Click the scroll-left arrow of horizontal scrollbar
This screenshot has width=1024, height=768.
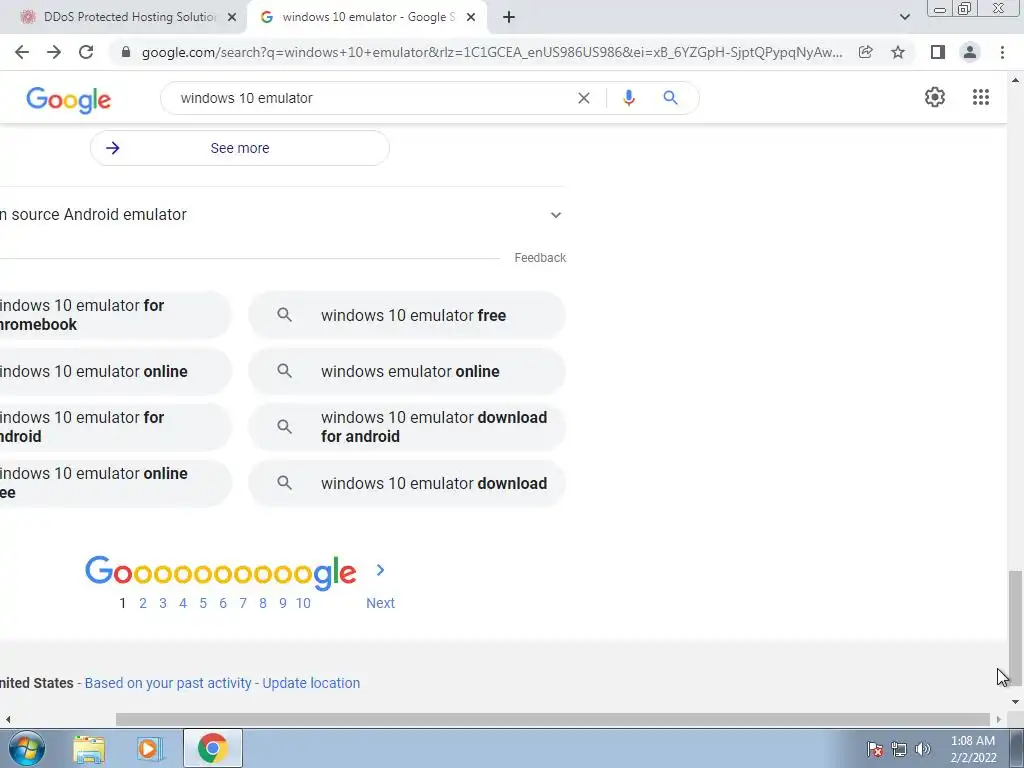(x=8, y=719)
